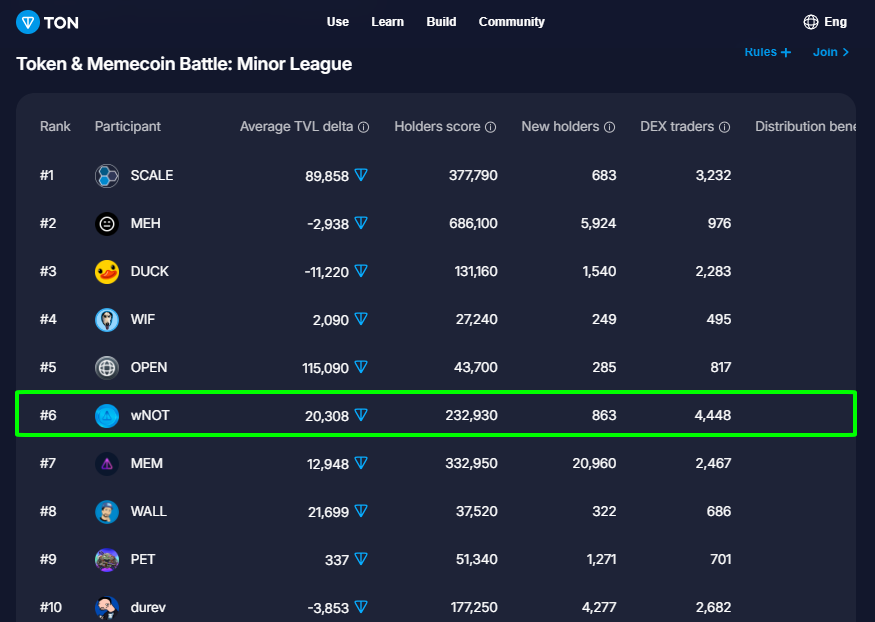Screen dimensions: 875x622
Task: Click the MEM token icon
Action: point(107,464)
